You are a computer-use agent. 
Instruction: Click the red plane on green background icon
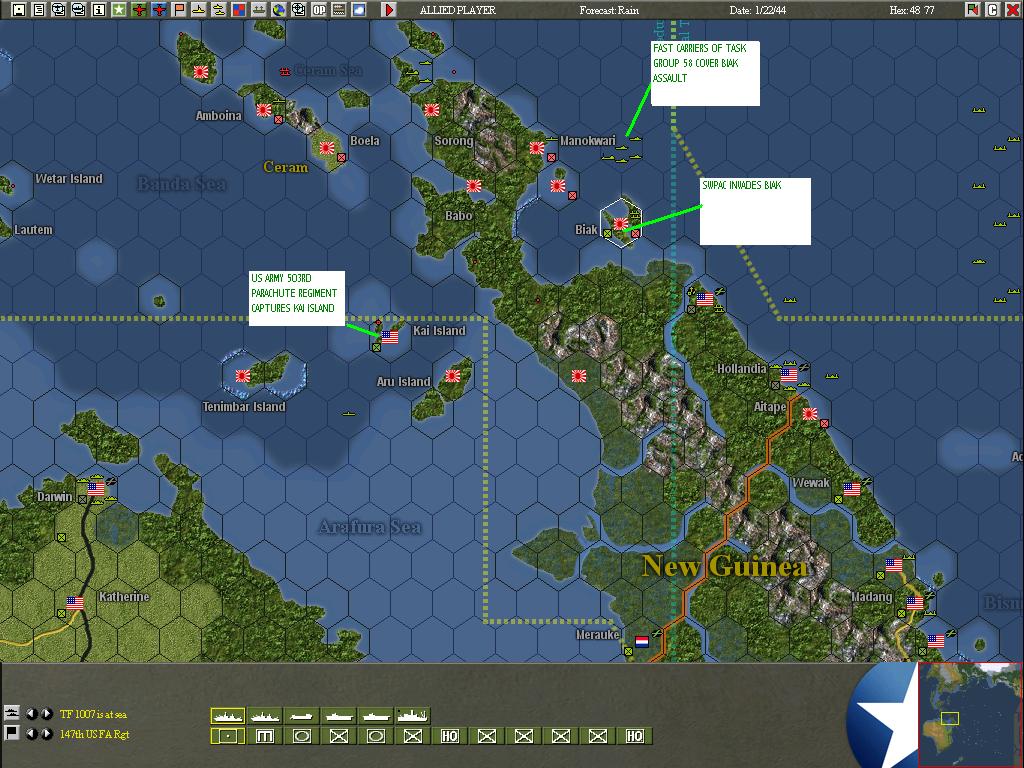tap(138, 9)
